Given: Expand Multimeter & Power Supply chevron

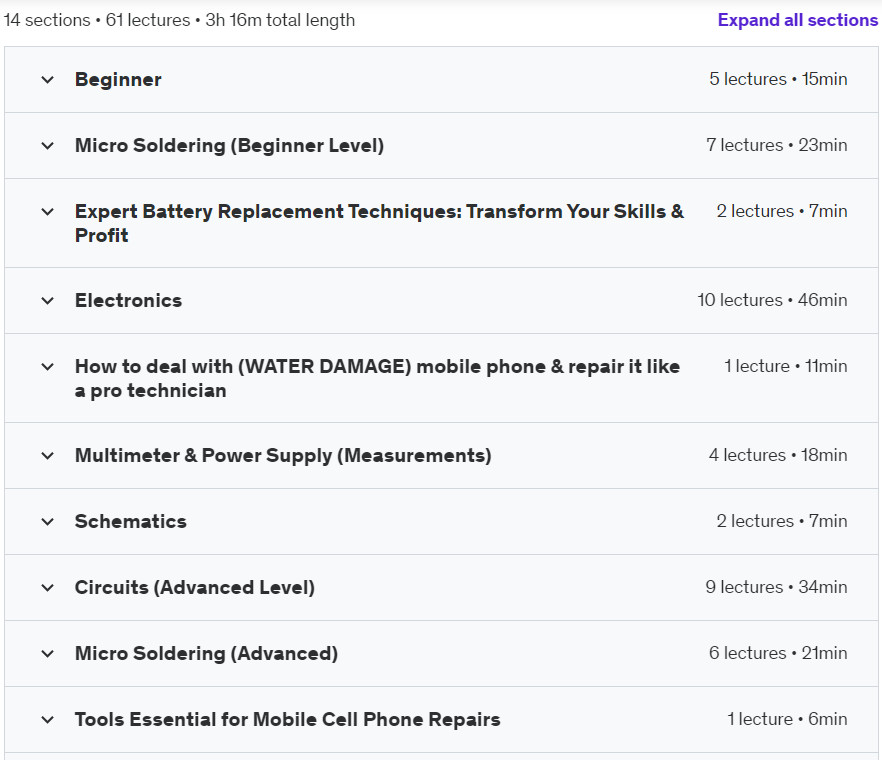Looking at the screenshot, I should click(48, 456).
